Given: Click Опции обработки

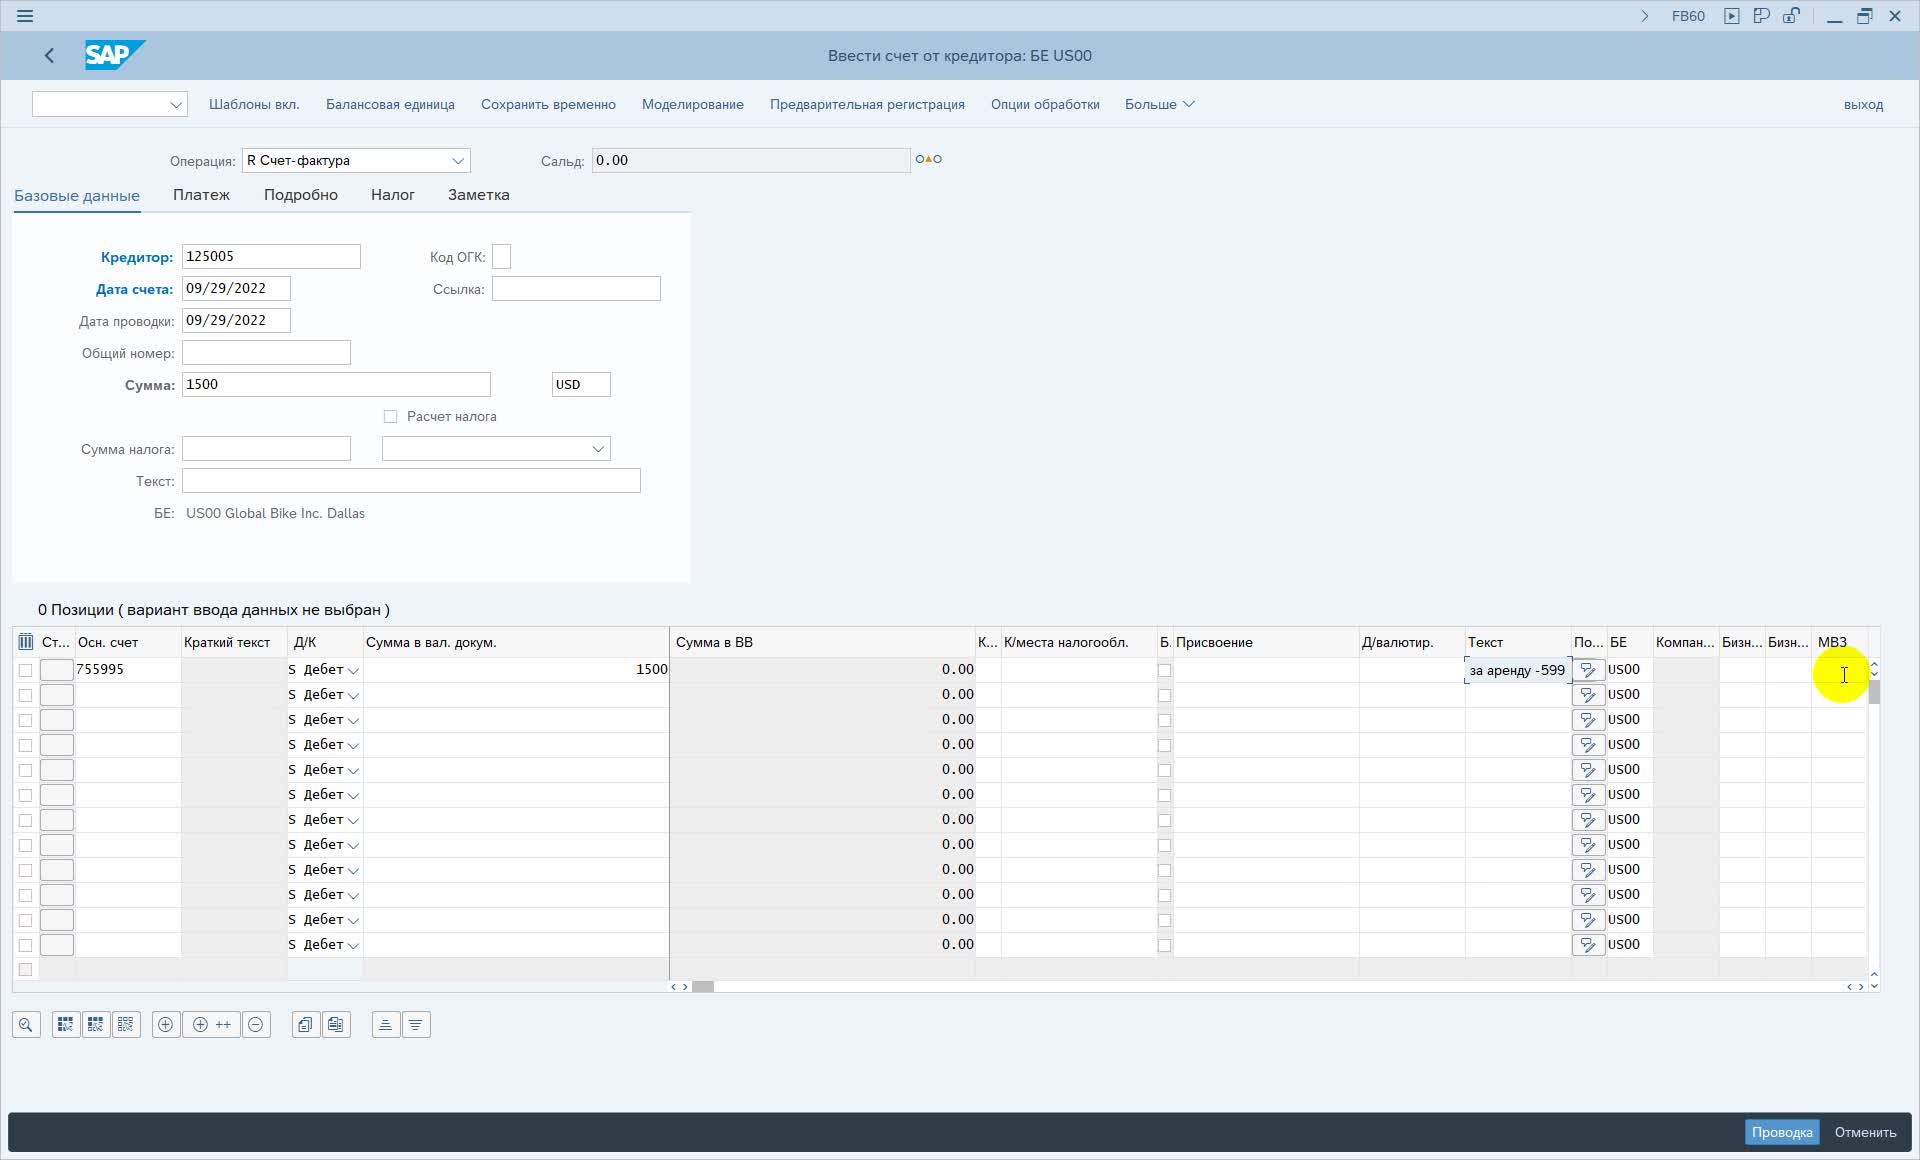Looking at the screenshot, I should click(x=1045, y=104).
